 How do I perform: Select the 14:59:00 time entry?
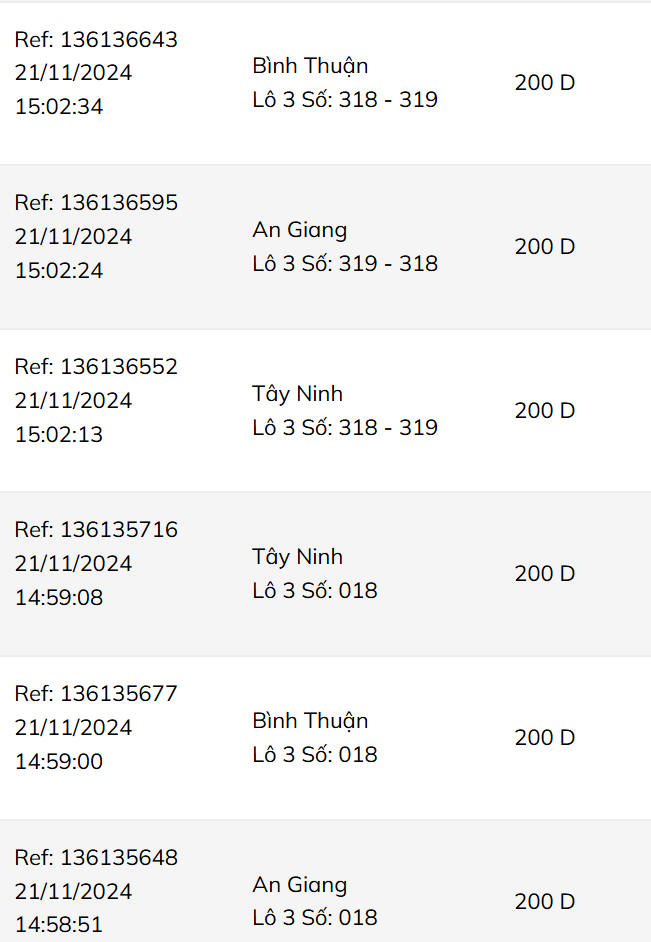[x=59, y=761]
